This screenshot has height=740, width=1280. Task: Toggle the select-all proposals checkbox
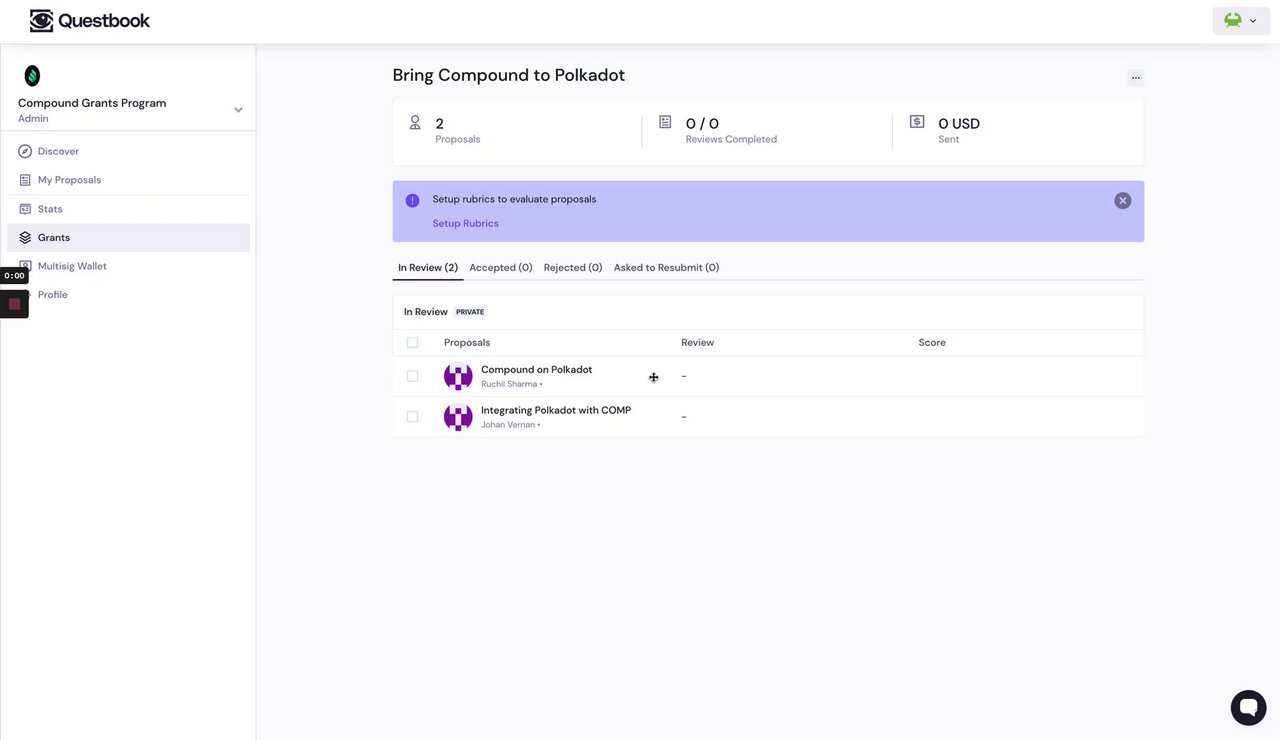point(412,343)
